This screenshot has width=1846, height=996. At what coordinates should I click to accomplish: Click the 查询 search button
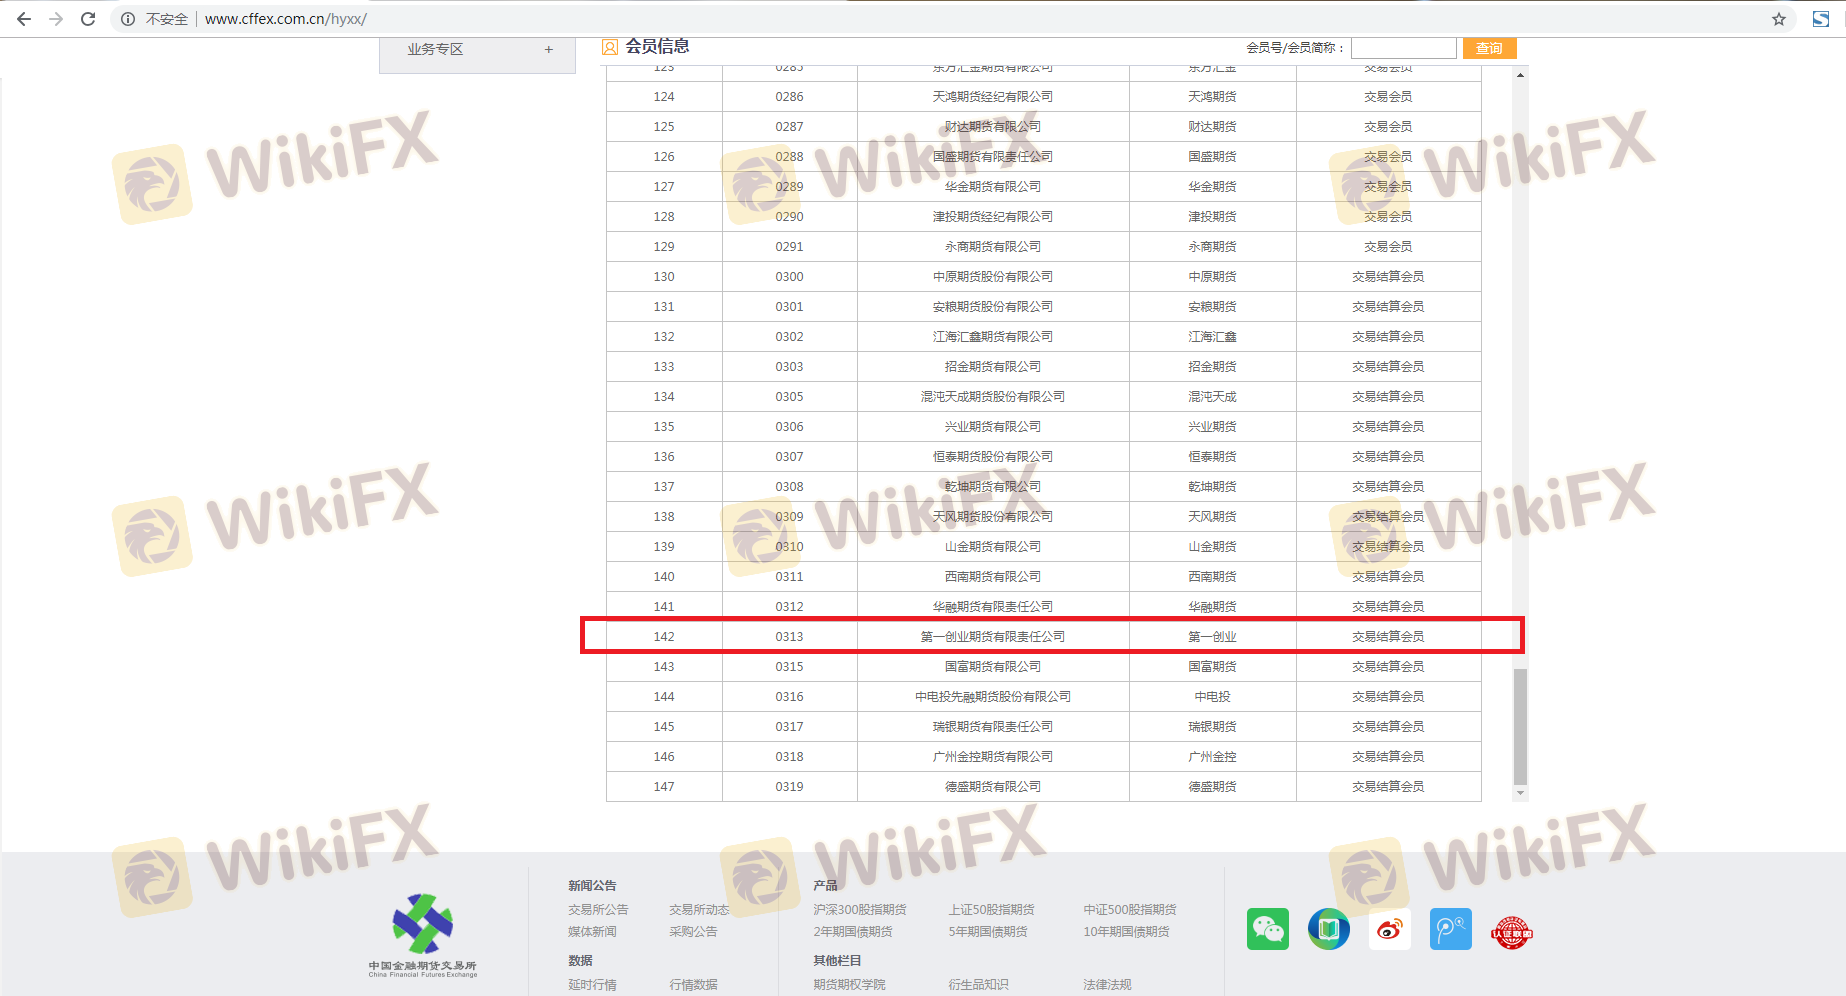click(1489, 48)
